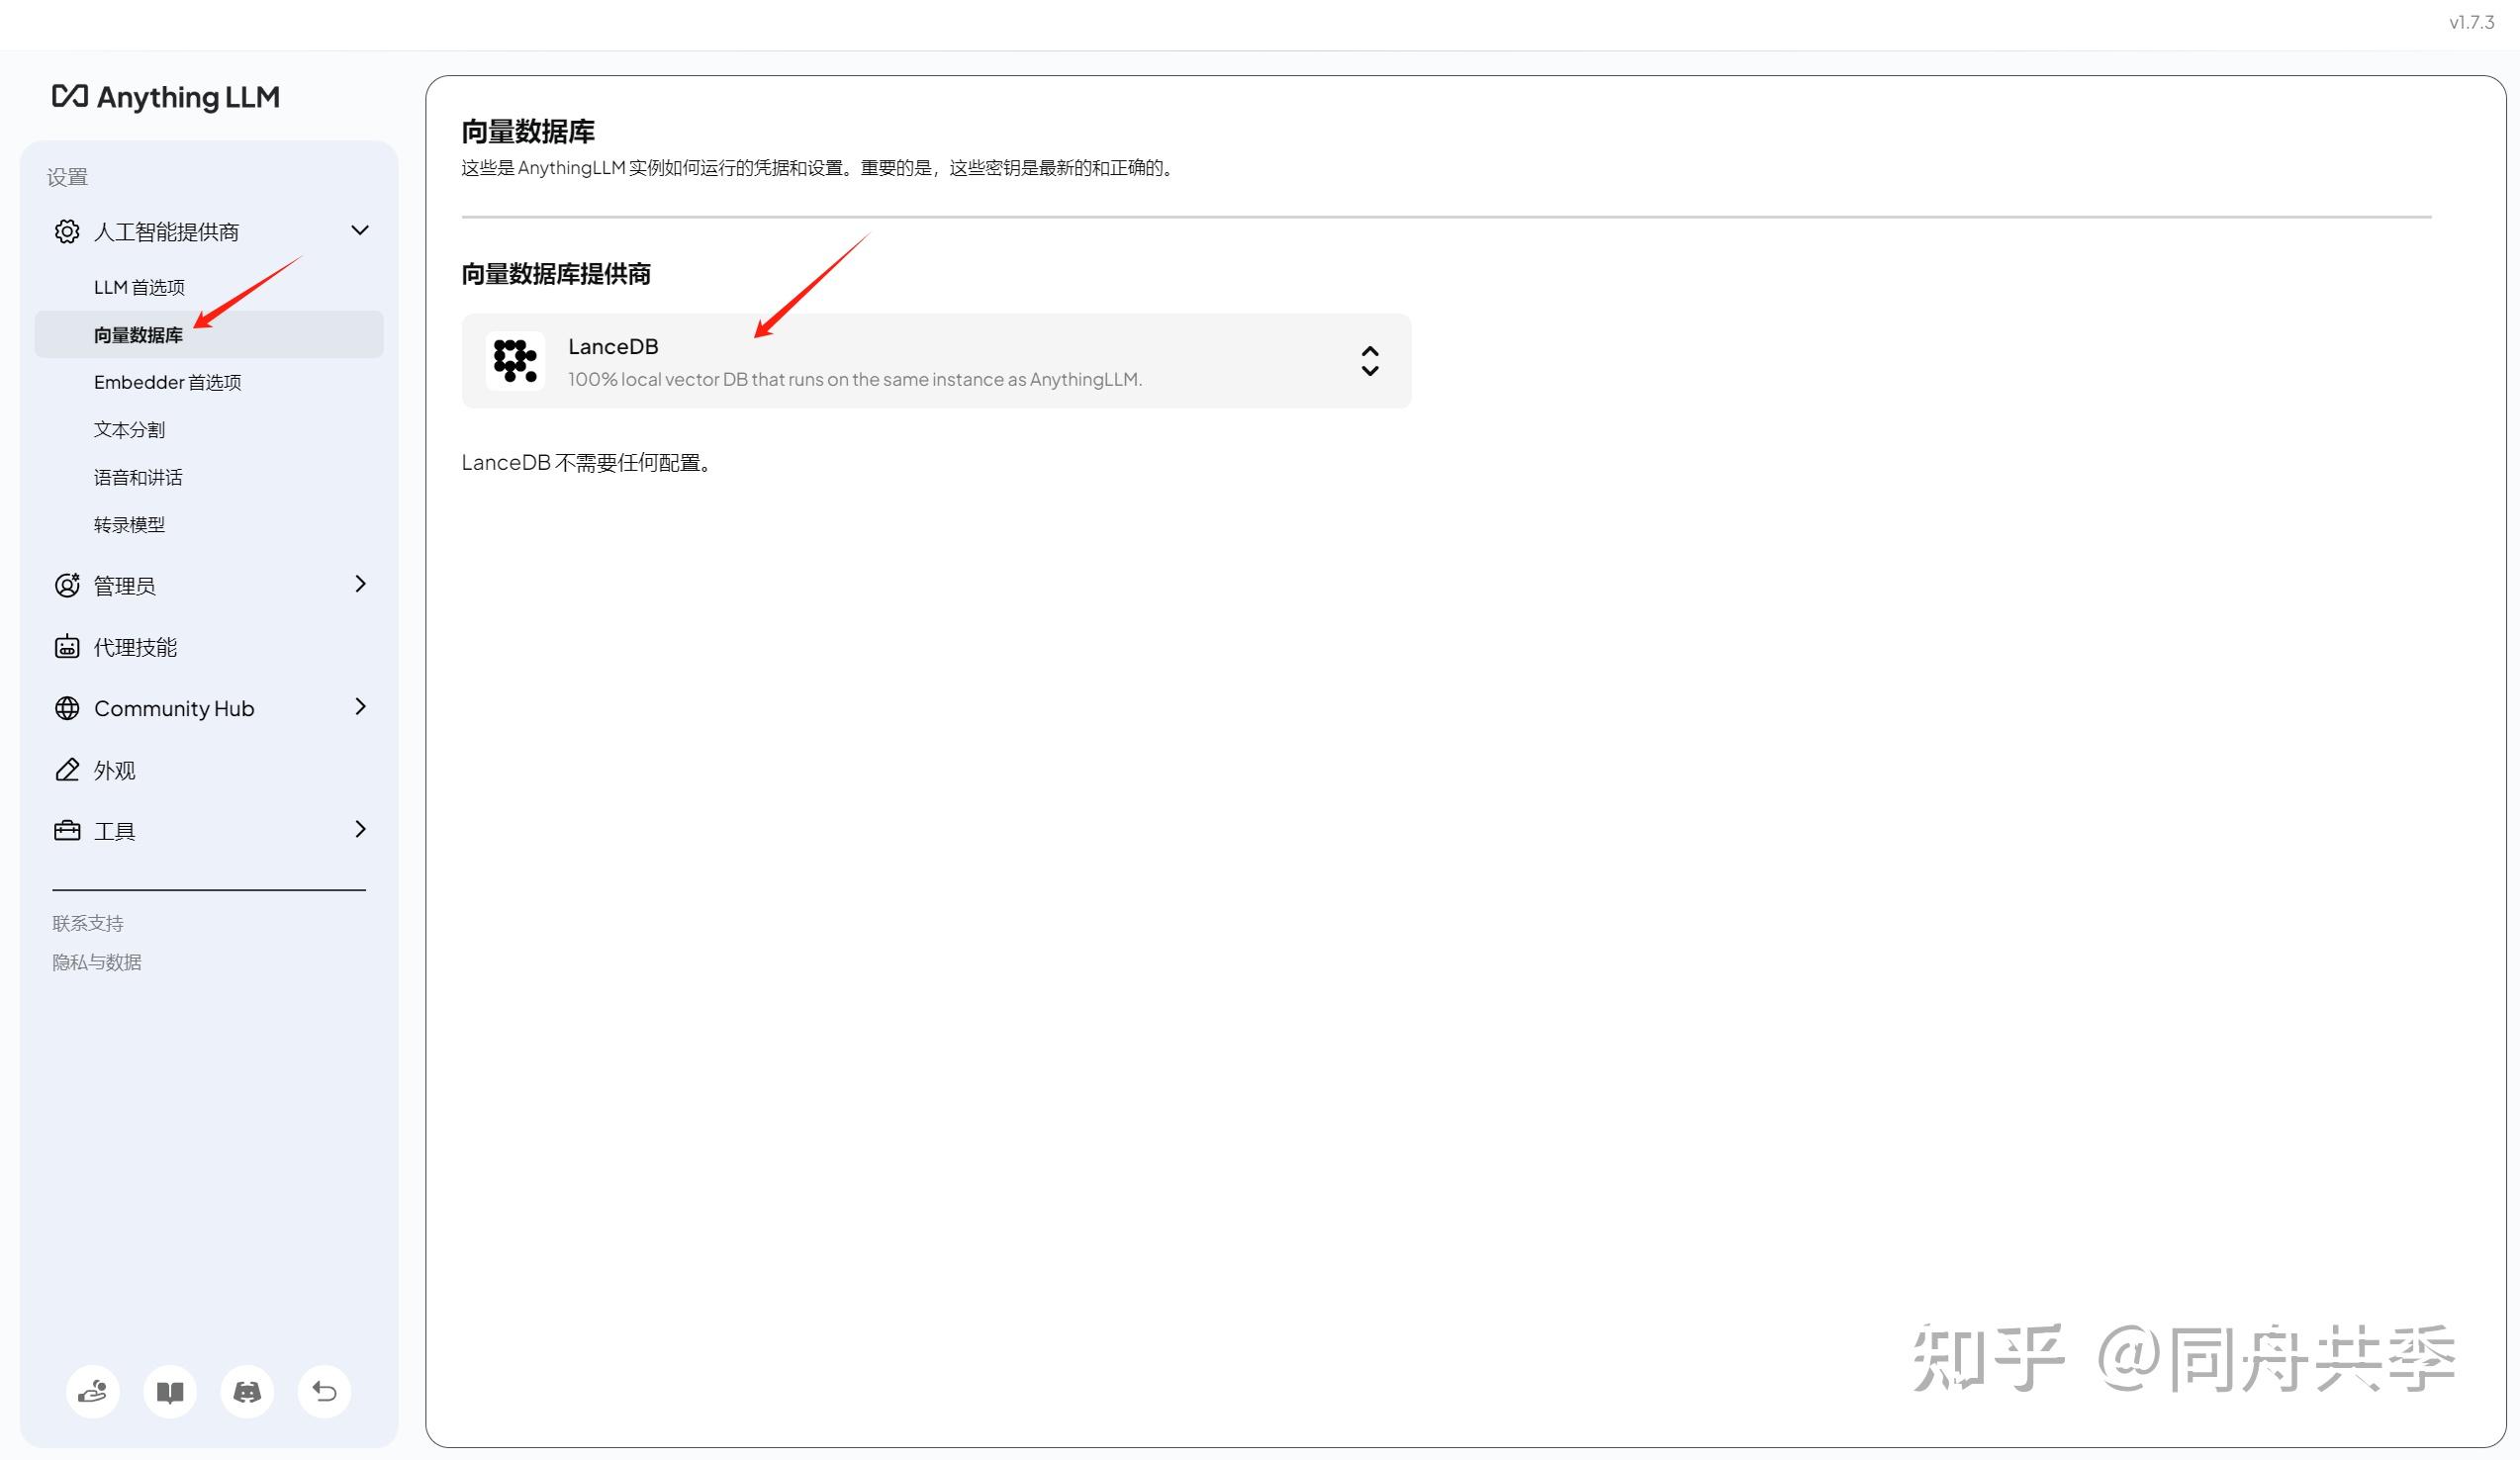This screenshot has width=2520, height=1460.
Task: Click the support hand icon at bottom
Action: (93, 1391)
